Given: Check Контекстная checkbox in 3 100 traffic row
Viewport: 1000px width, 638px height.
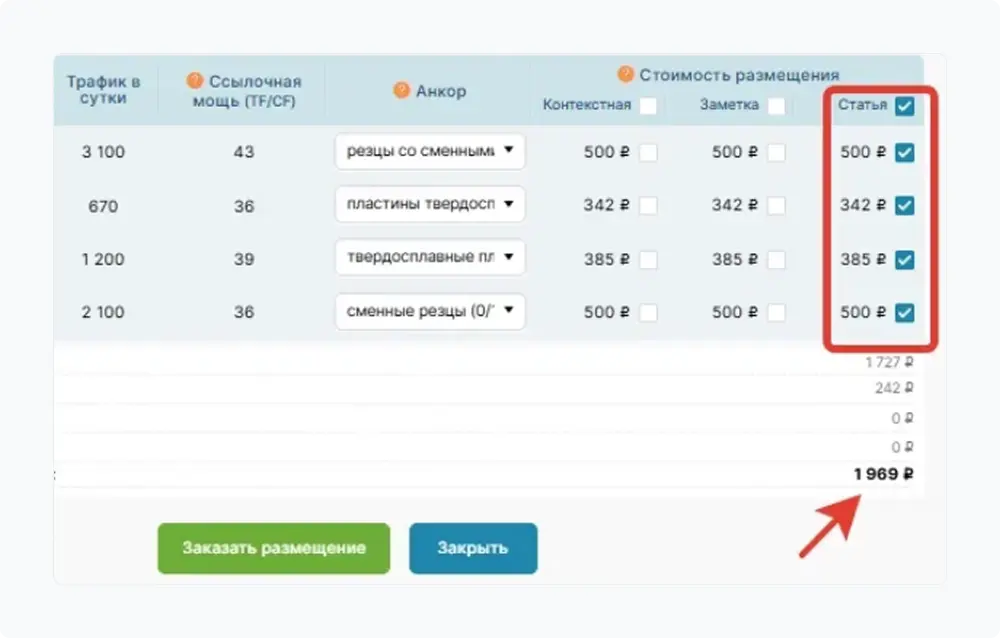Looking at the screenshot, I should (648, 153).
